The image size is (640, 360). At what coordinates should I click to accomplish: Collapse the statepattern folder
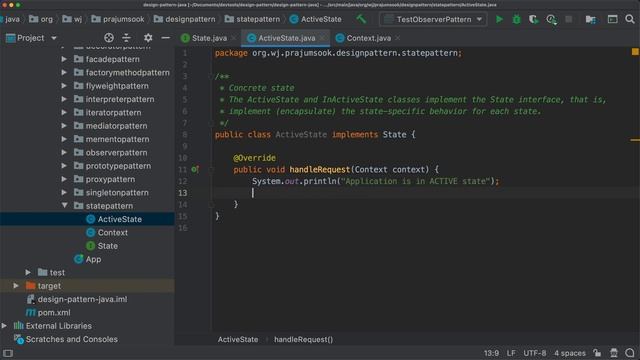point(64,206)
